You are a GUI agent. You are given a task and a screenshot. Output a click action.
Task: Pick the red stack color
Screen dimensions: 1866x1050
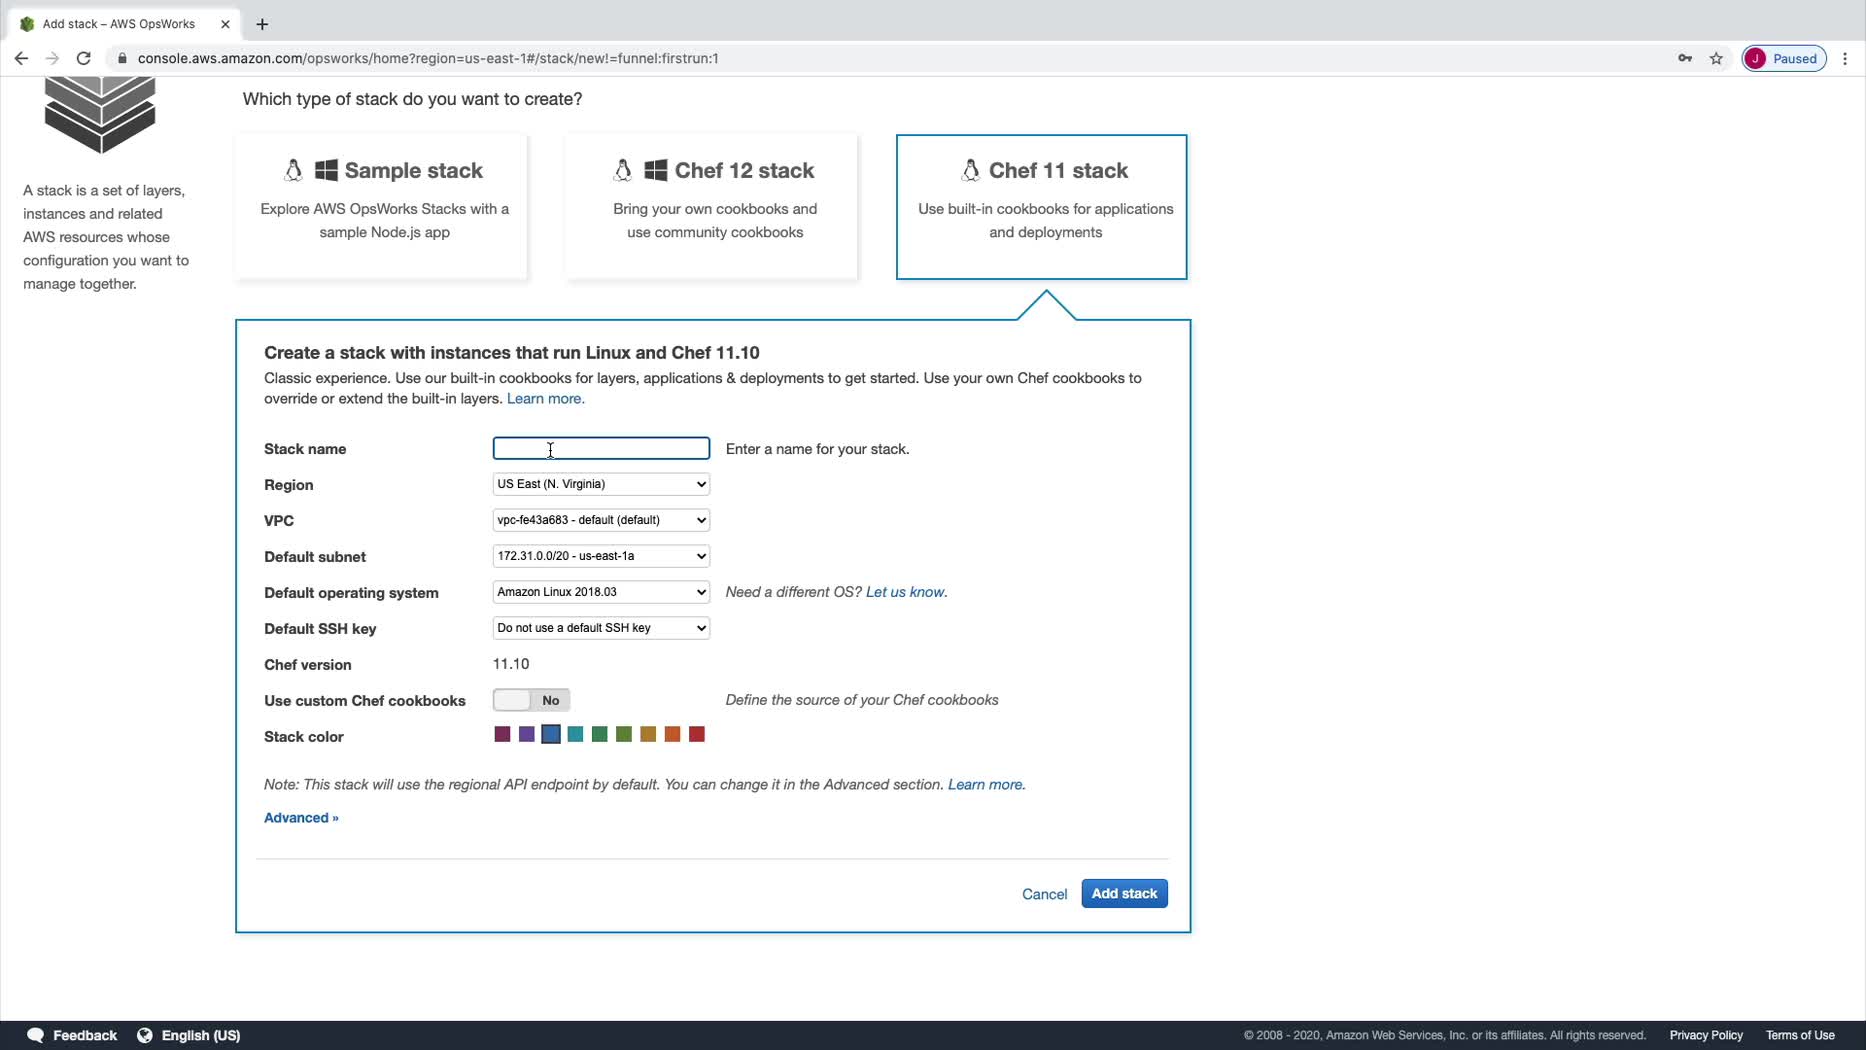697,735
